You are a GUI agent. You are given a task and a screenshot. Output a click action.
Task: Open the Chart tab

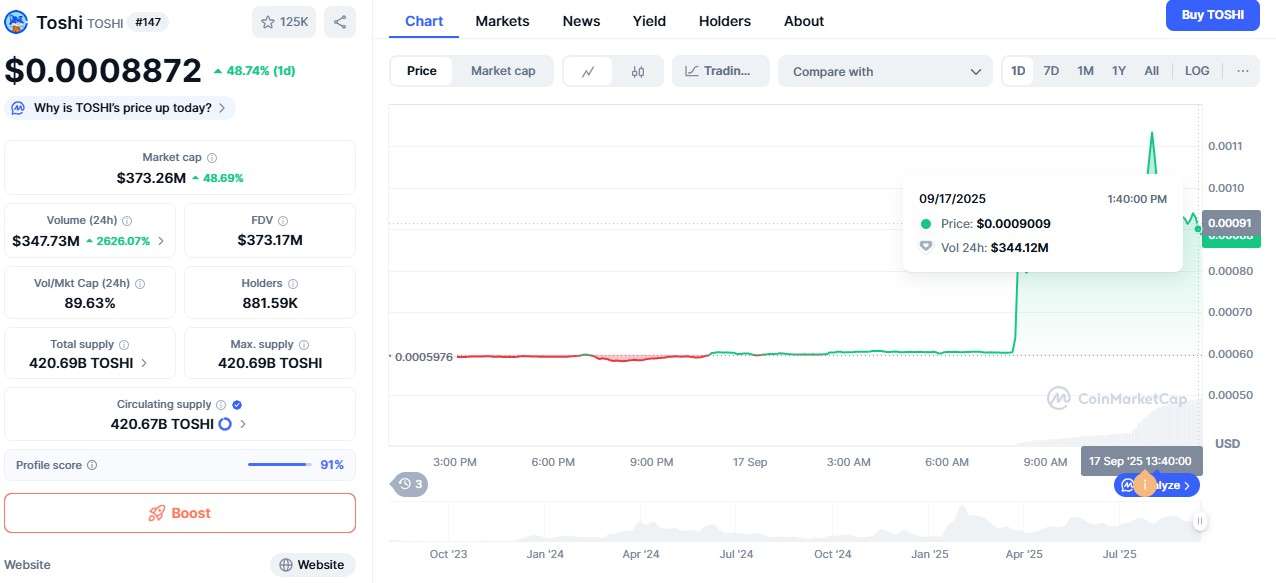(424, 21)
